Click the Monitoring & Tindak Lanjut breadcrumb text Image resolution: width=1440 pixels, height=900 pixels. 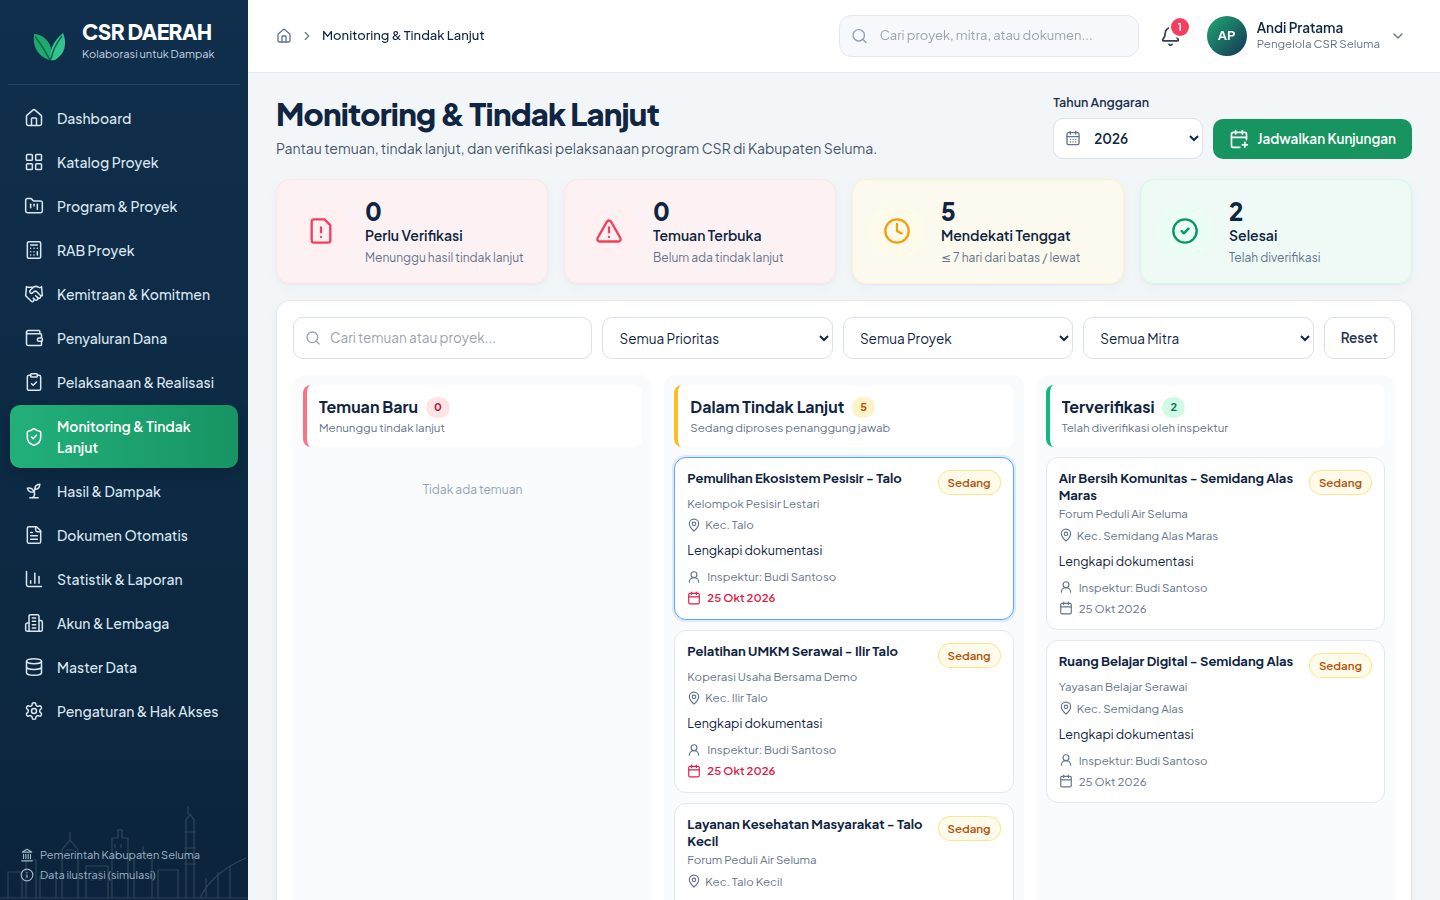click(x=403, y=36)
